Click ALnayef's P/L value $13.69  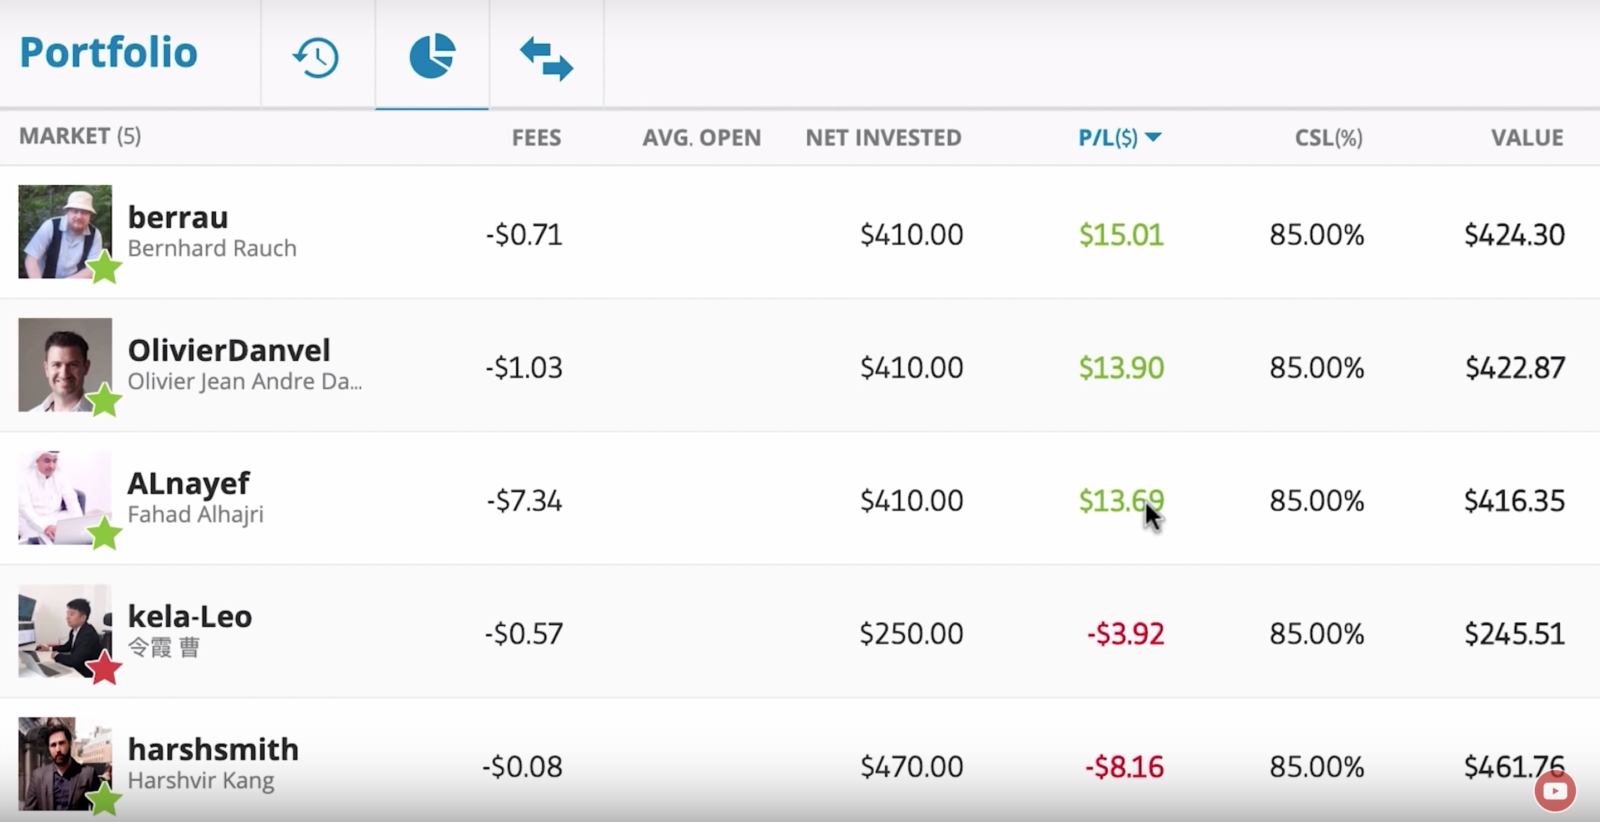click(x=1121, y=501)
